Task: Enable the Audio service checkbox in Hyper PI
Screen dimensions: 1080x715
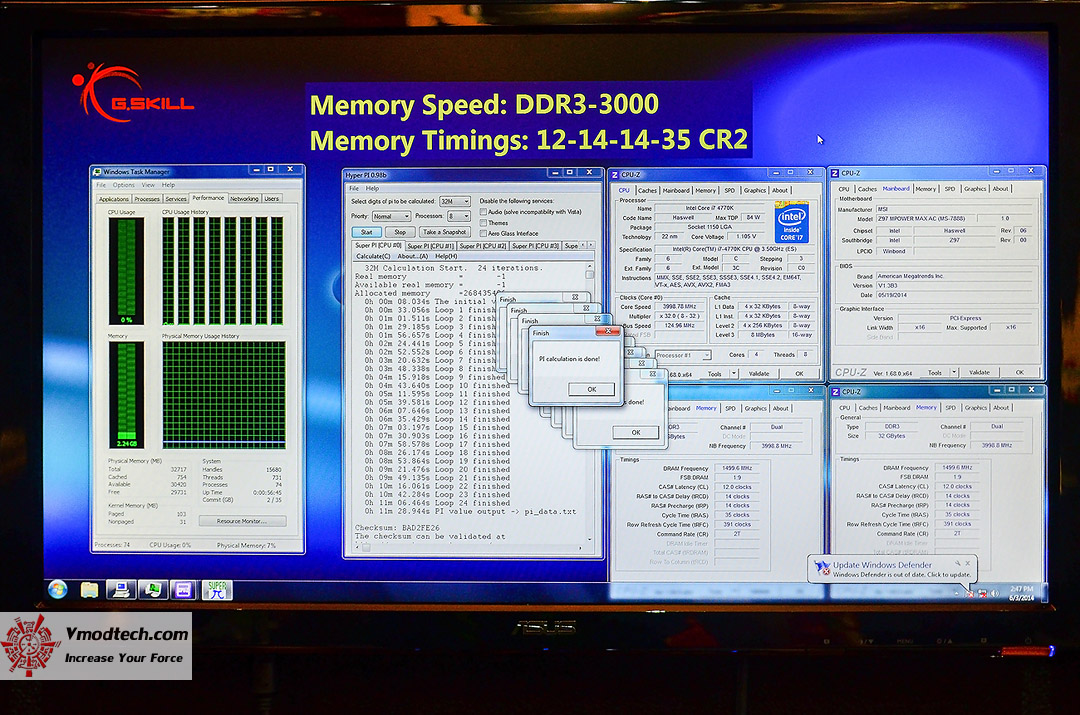Action: (x=484, y=211)
